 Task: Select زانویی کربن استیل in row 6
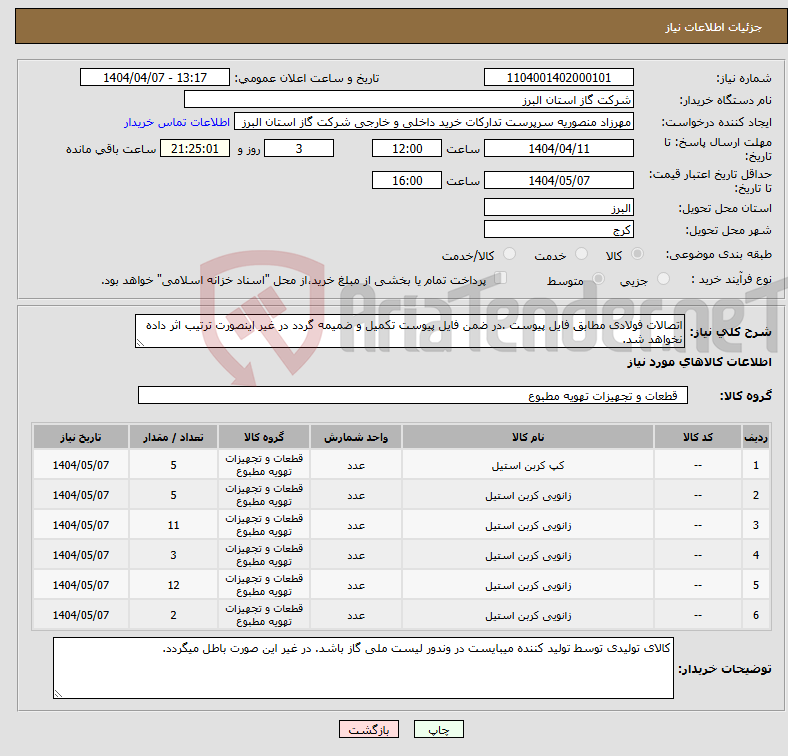point(528,615)
